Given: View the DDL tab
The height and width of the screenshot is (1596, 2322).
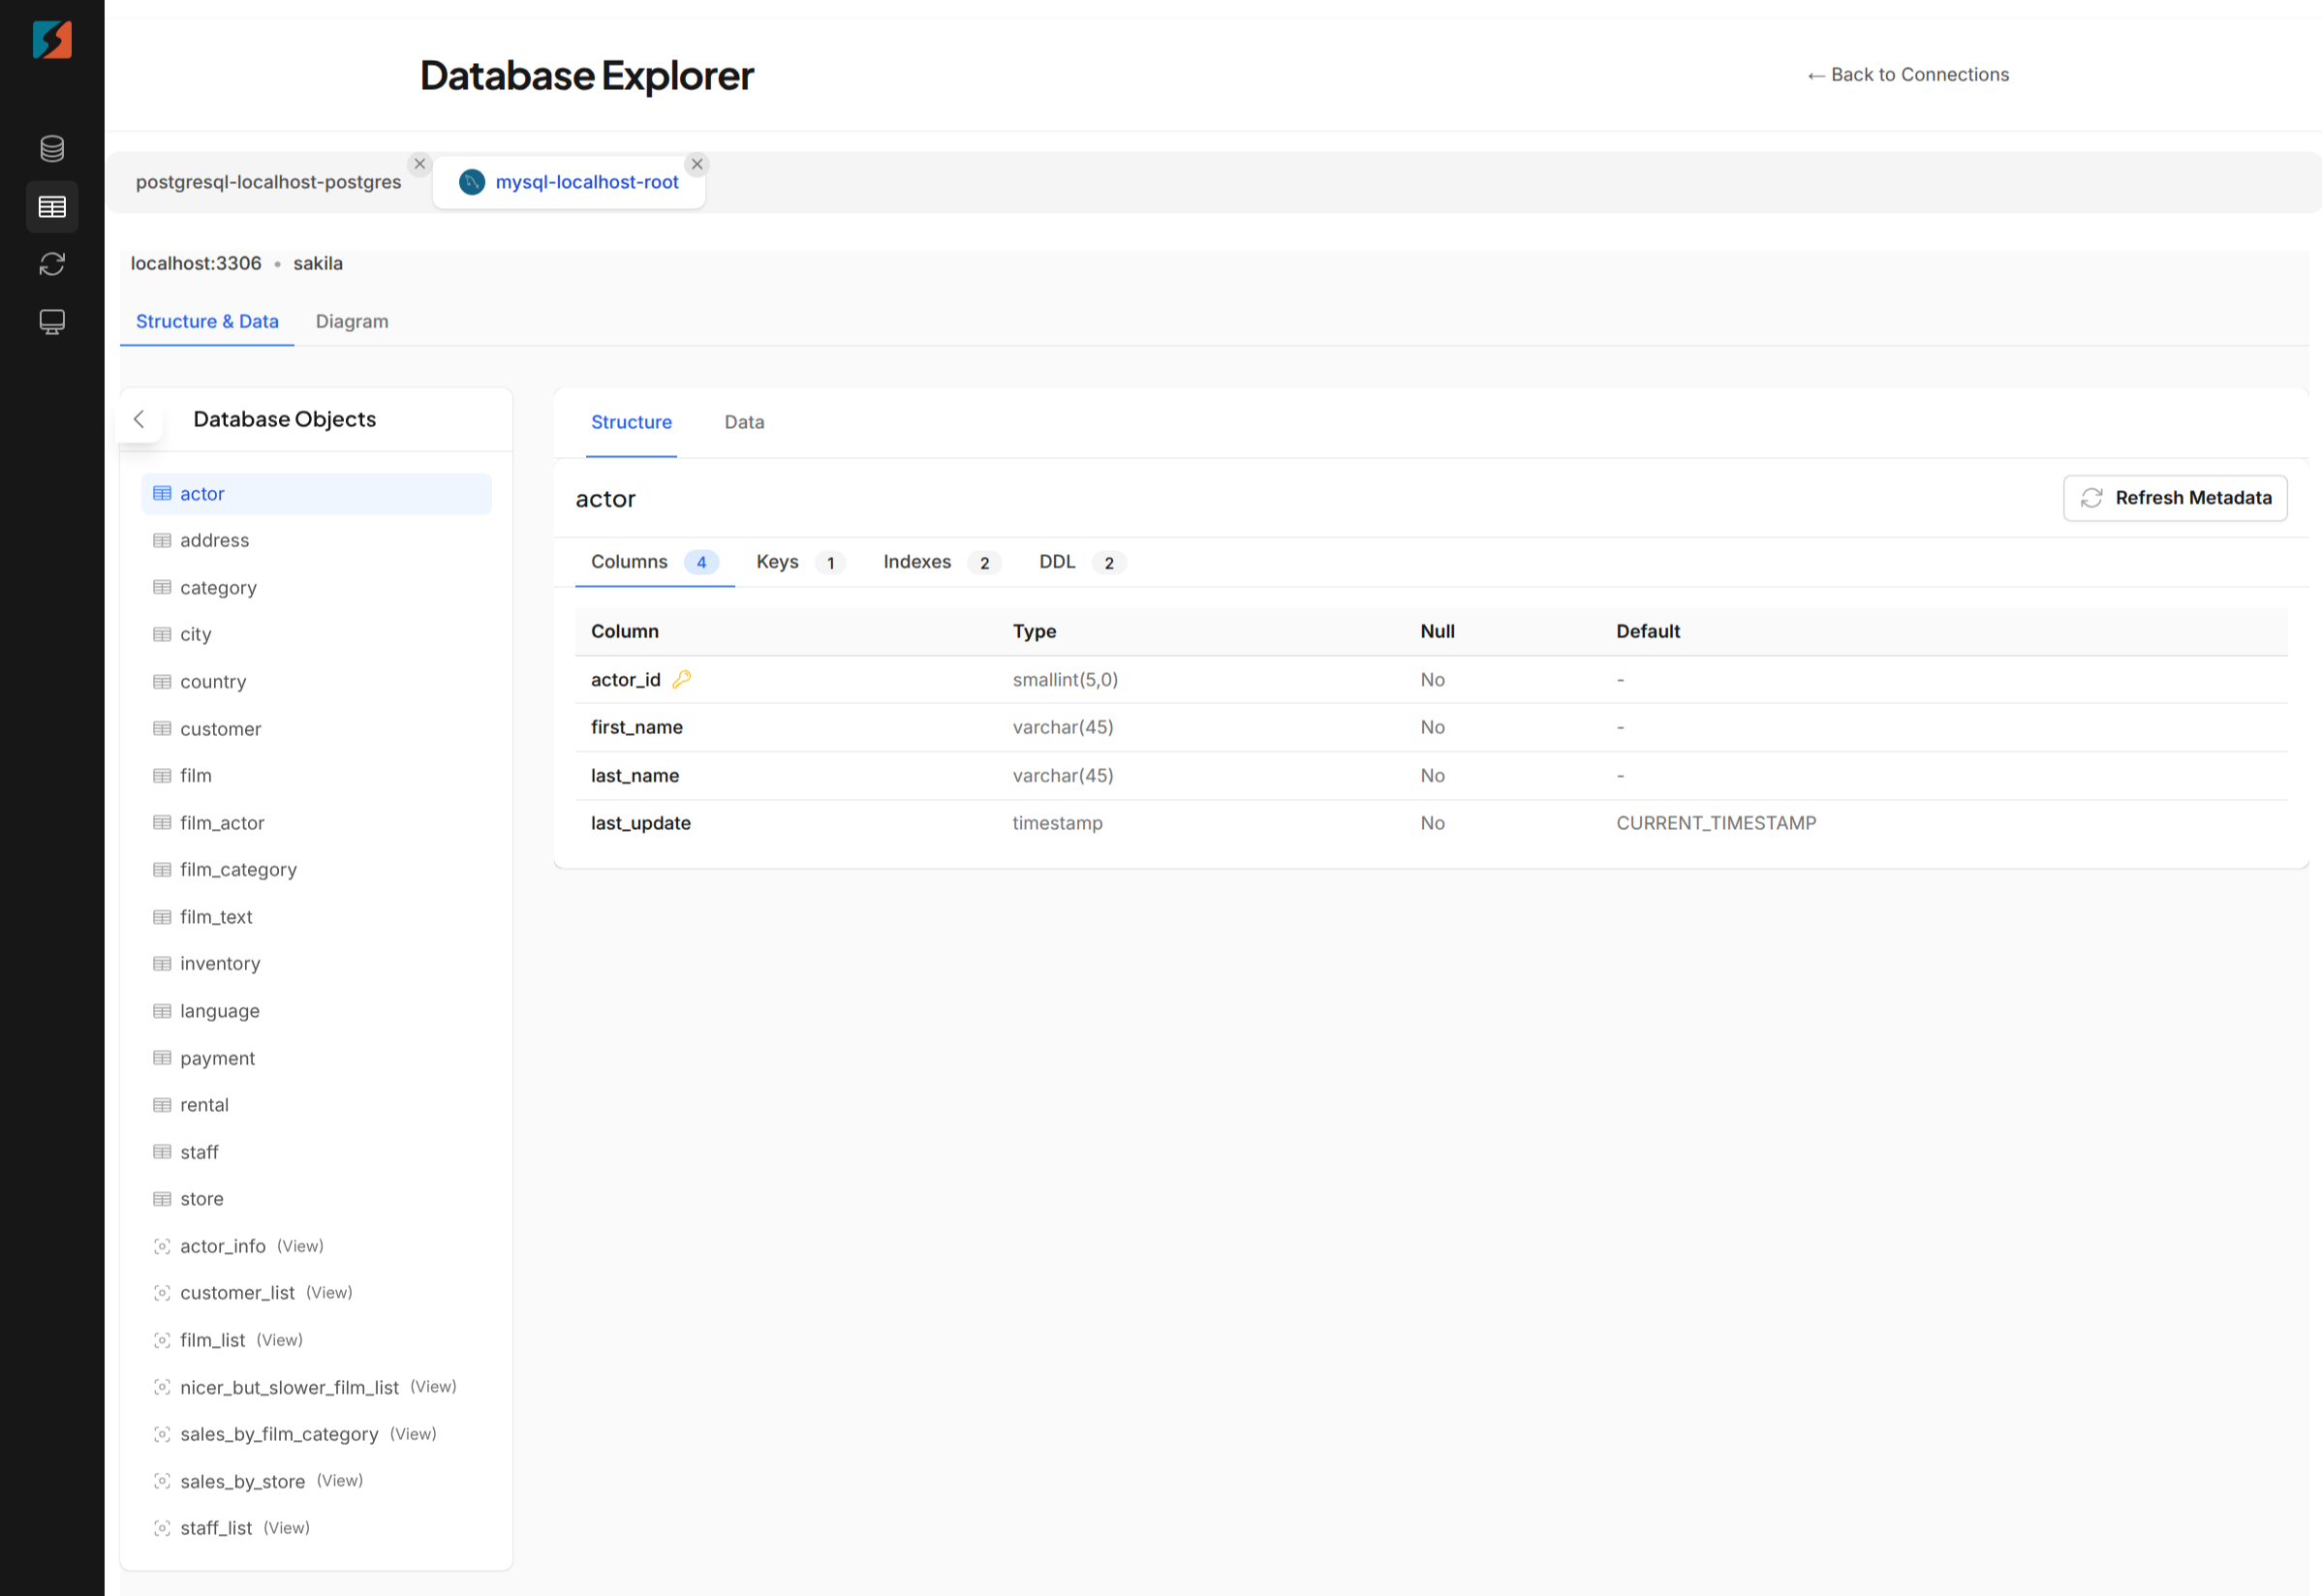Looking at the screenshot, I should pyautogui.click(x=1057, y=562).
